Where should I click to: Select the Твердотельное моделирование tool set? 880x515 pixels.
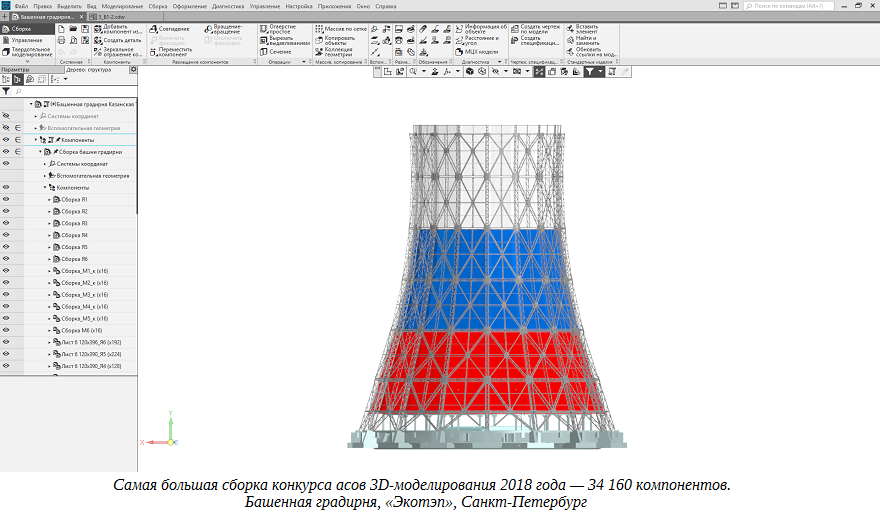(x=26, y=52)
